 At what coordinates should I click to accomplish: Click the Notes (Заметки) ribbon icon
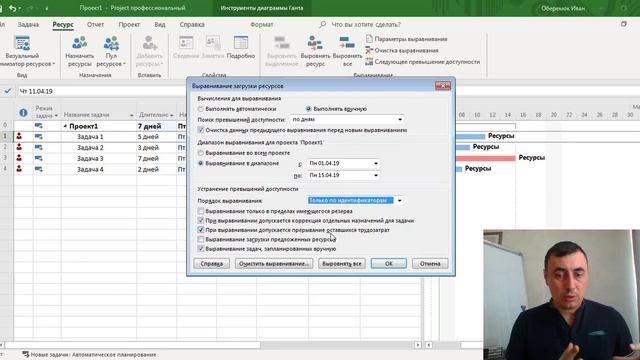point(213,43)
